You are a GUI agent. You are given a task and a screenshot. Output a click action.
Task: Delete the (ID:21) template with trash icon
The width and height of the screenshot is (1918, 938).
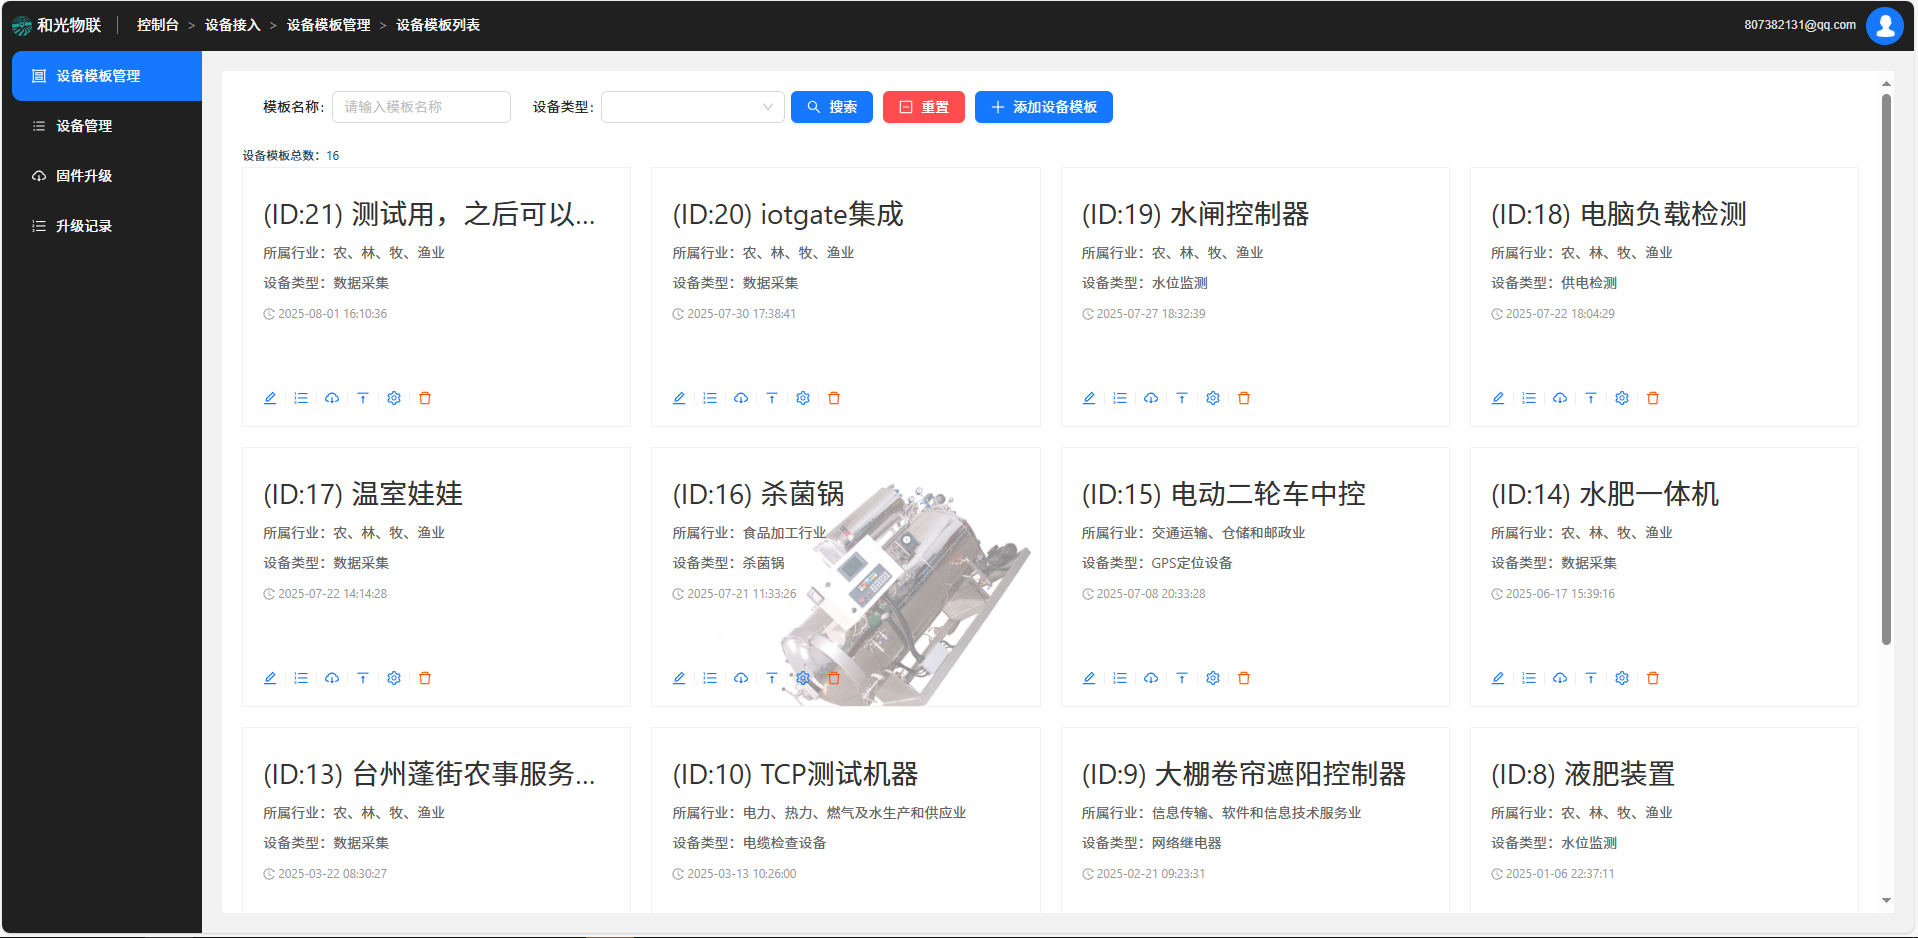point(425,398)
